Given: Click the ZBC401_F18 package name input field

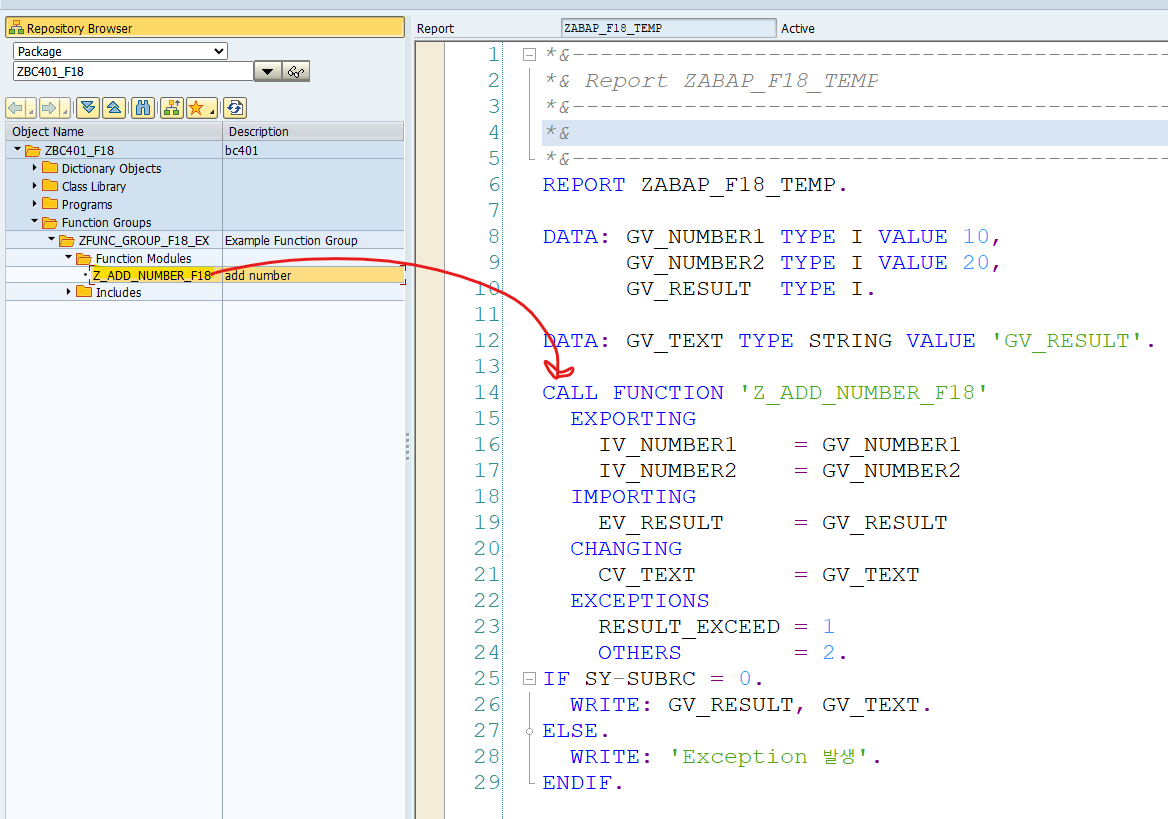Looking at the screenshot, I should pyautogui.click(x=133, y=72).
